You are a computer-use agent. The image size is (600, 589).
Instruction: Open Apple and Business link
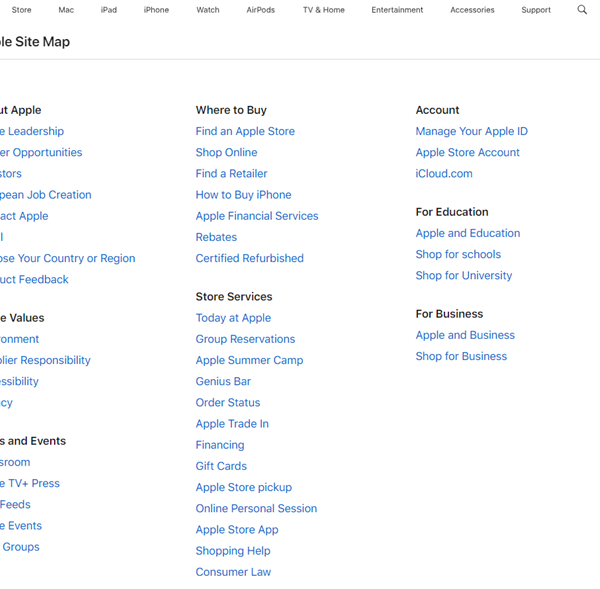pyautogui.click(x=465, y=335)
